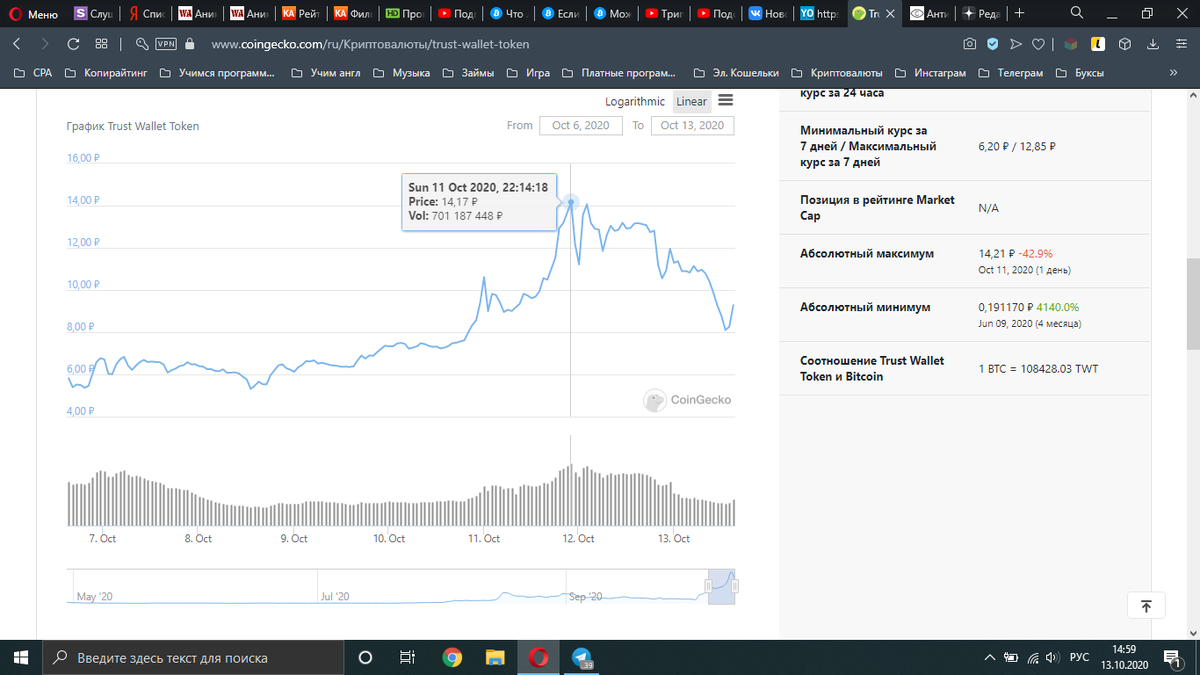
Task: Switch chart to Linear scale
Action: pos(691,101)
